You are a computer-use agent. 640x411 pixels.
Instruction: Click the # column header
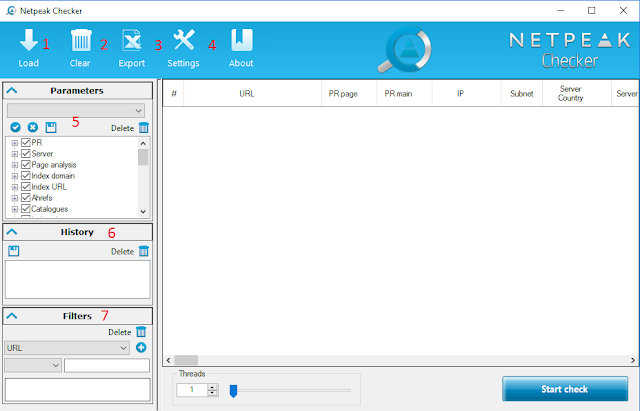pos(174,93)
